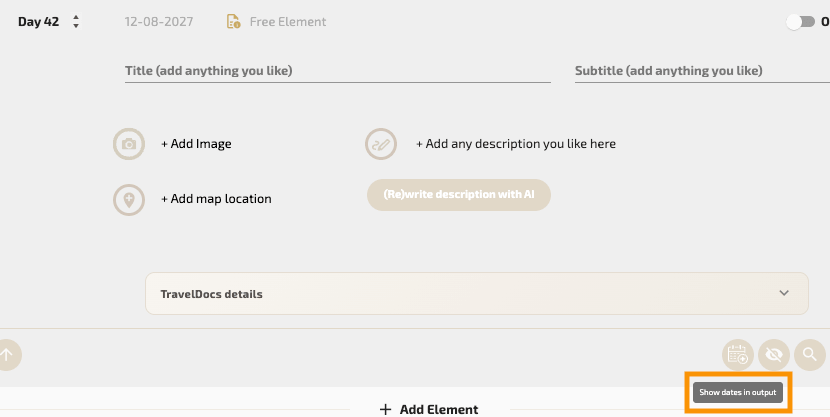
Task: Click the map pin location icon
Action: tap(129, 199)
